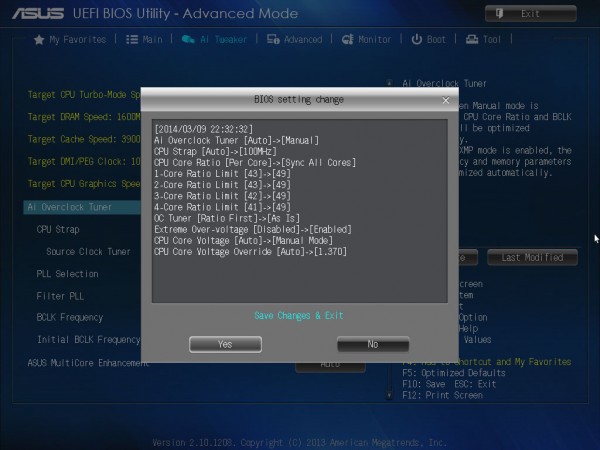
Task: Click the Target CPU Turbo-Mode line
Action: [x=84, y=95]
